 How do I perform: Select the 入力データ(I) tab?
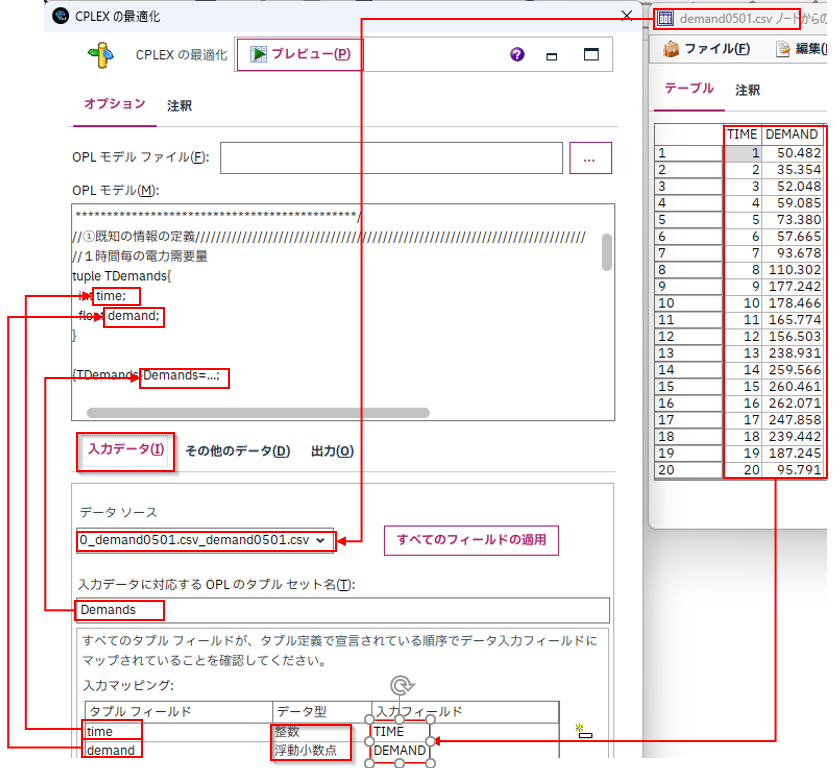coord(126,450)
